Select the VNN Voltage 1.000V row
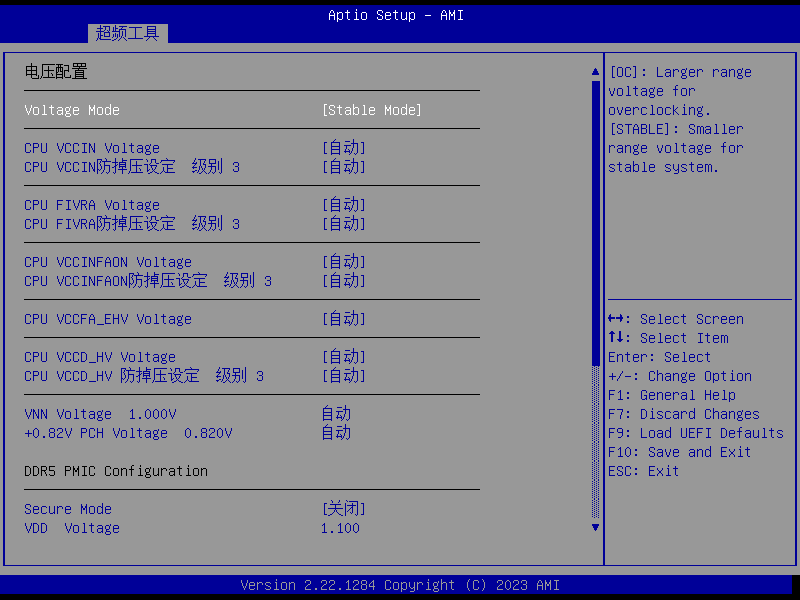800x600 pixels. click(100, 414)
